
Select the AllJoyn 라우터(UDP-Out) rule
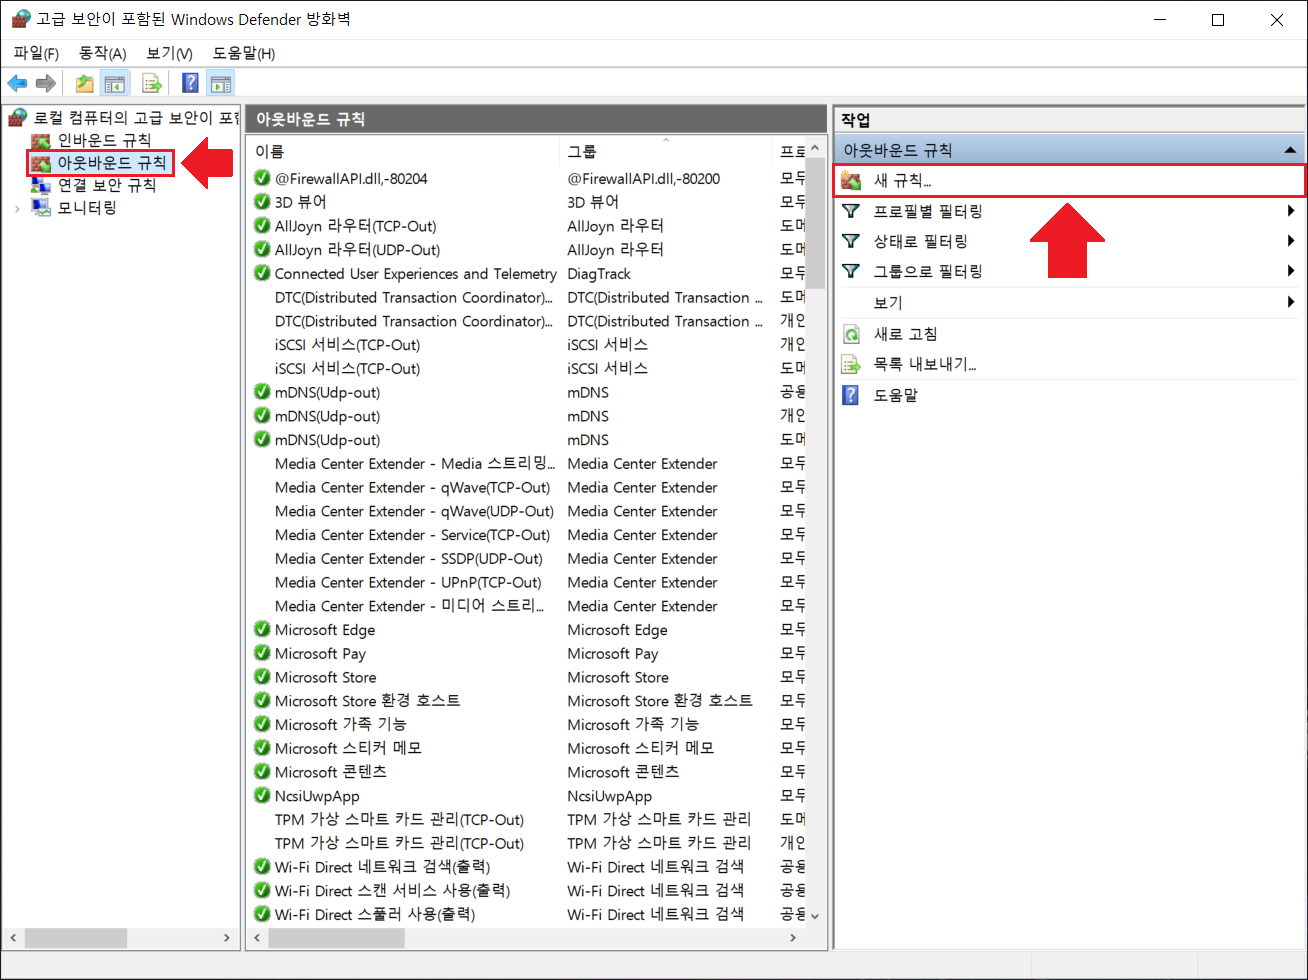[358, 250]
